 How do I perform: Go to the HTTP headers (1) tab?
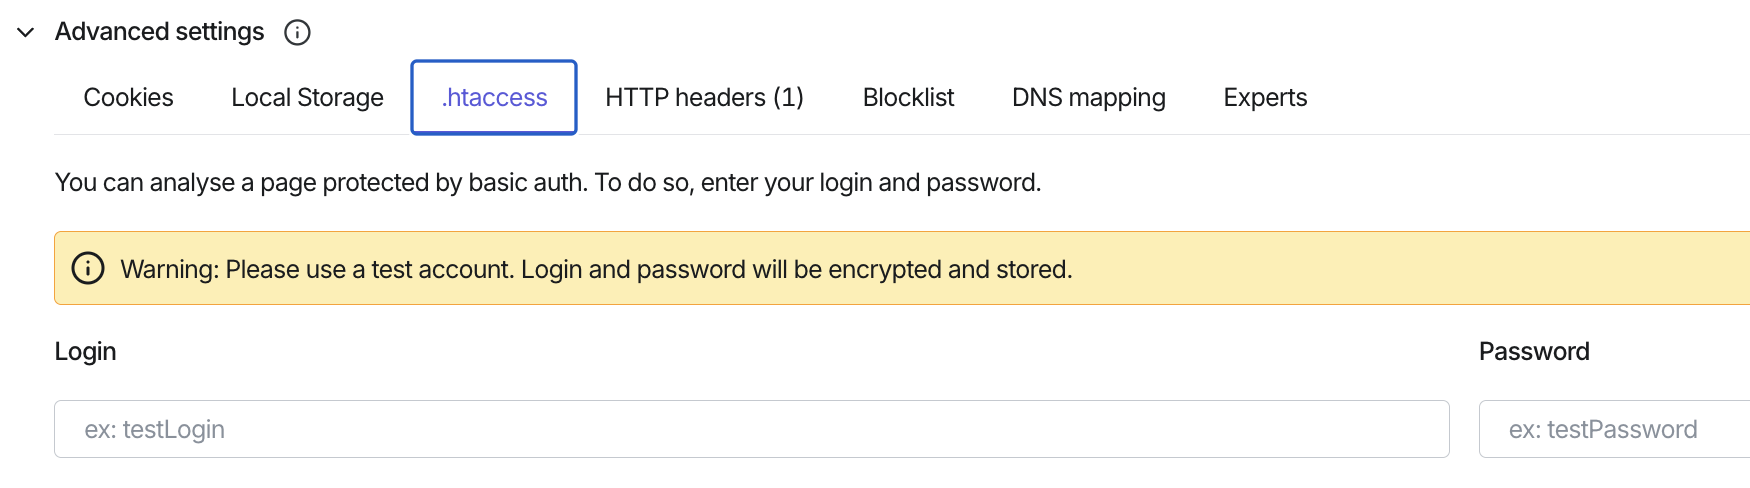coord(704,97)
